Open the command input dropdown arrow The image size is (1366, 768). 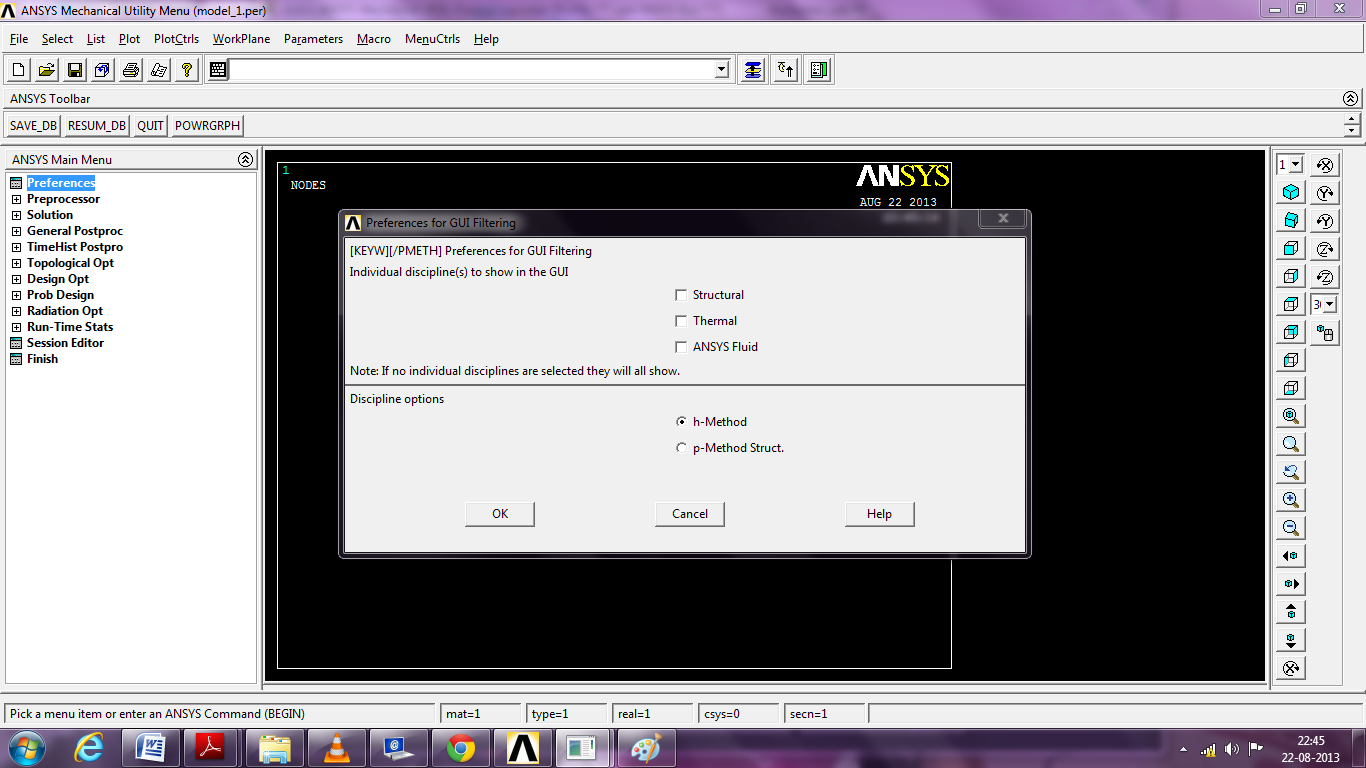[x=722, y=70]
